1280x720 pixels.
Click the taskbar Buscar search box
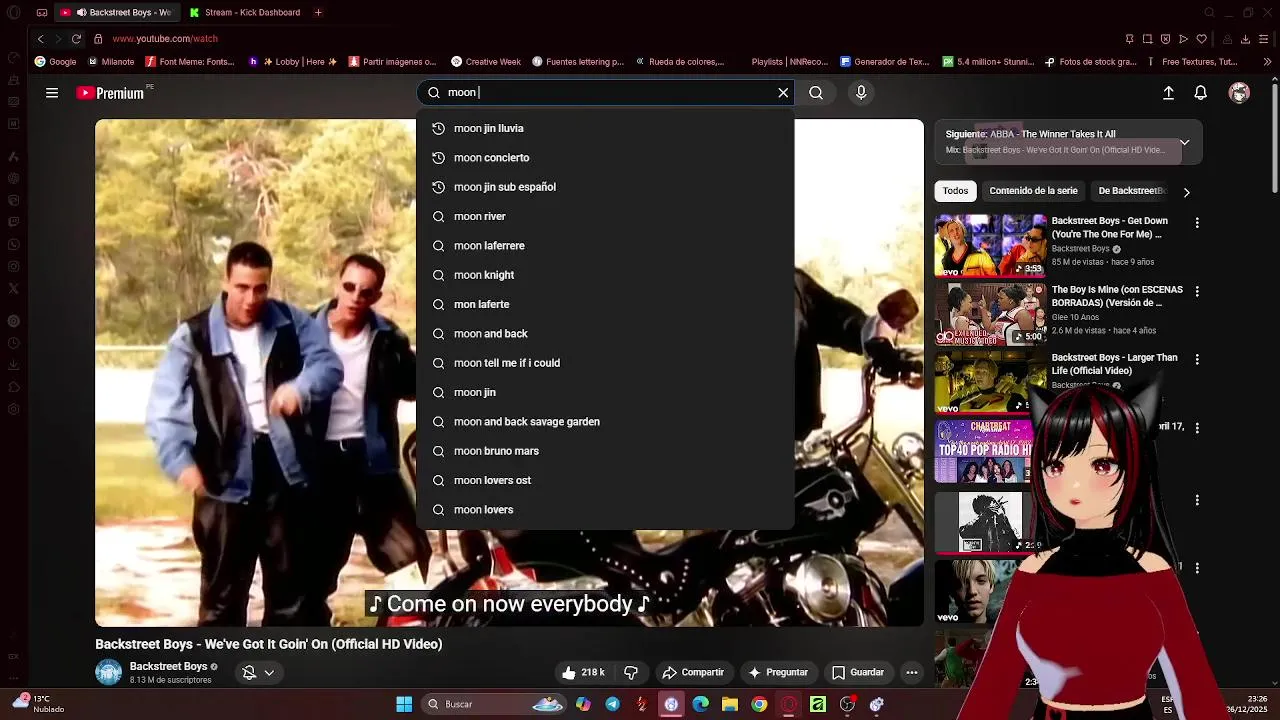[x=494, y=704]
